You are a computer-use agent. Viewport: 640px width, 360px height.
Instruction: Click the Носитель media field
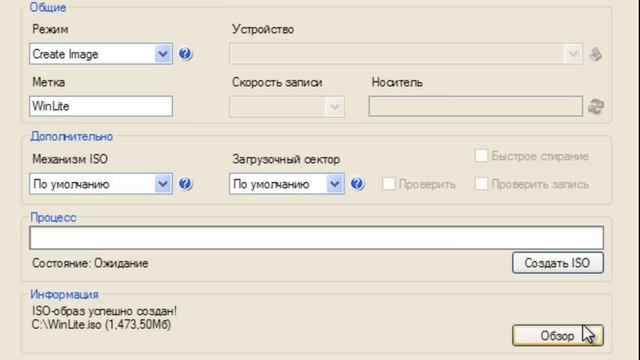pyautogui.click(x=476, y=106)
